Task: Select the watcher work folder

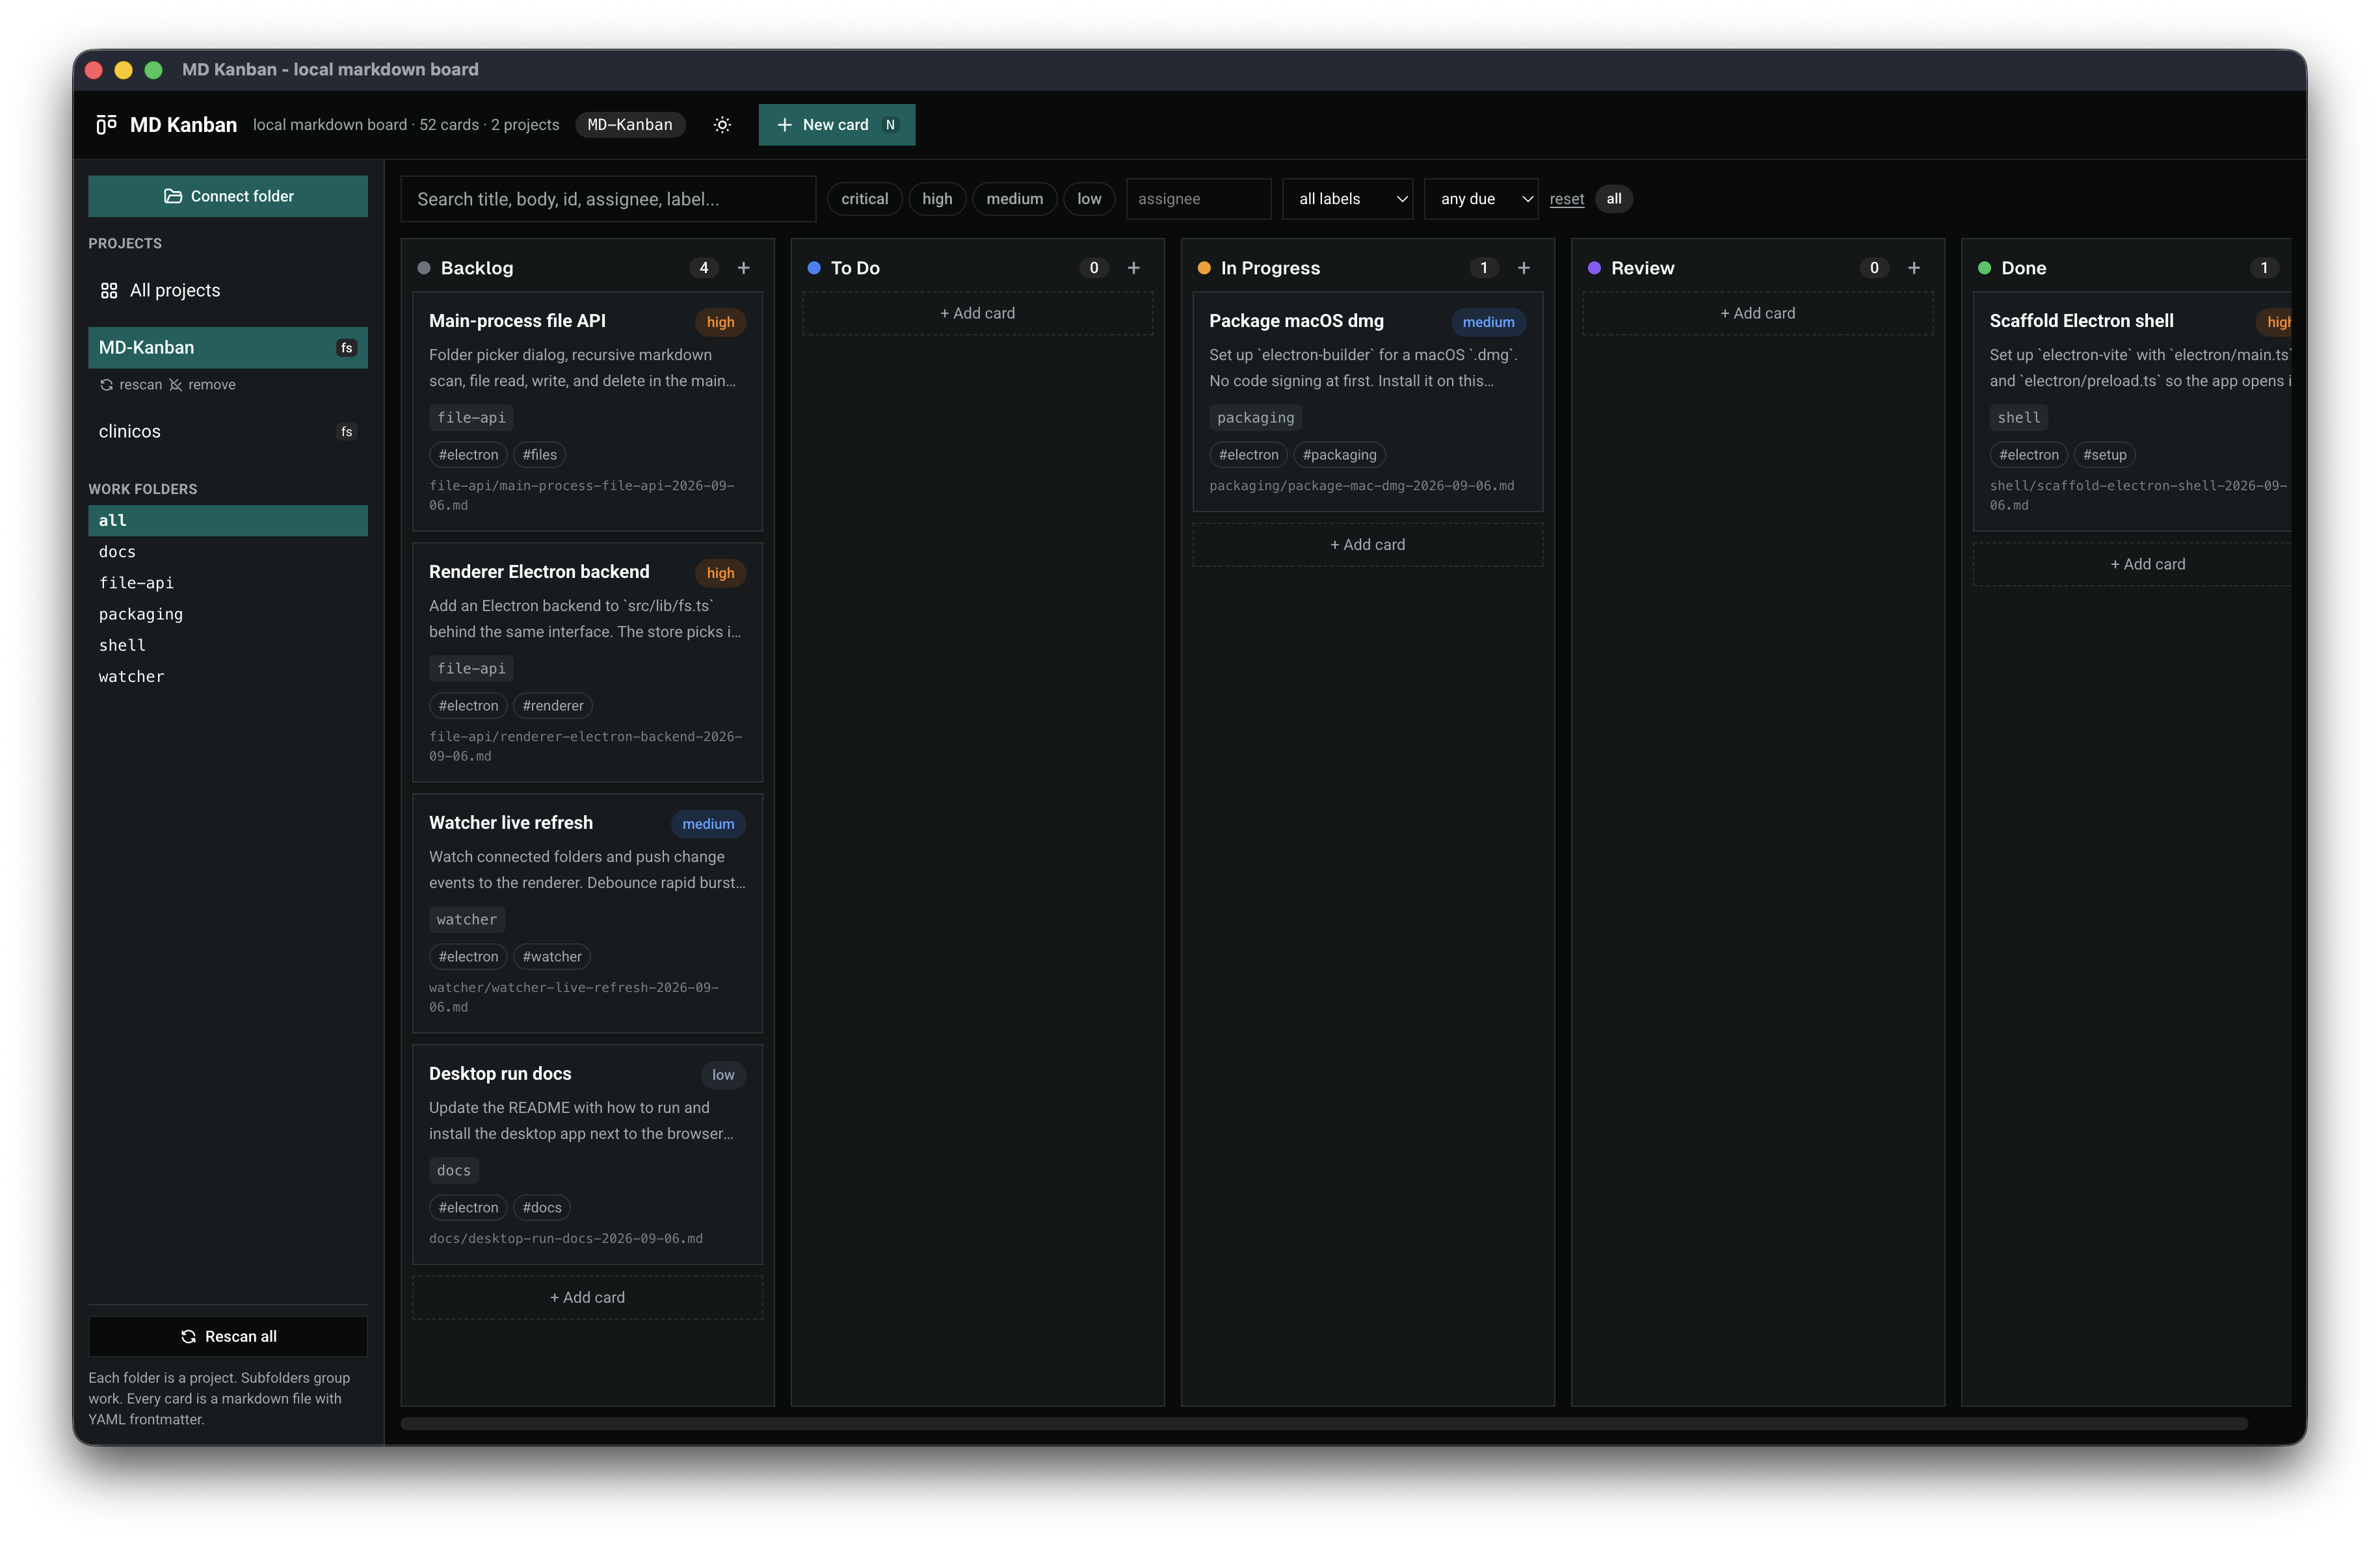Action: click(x=228, y=677)
